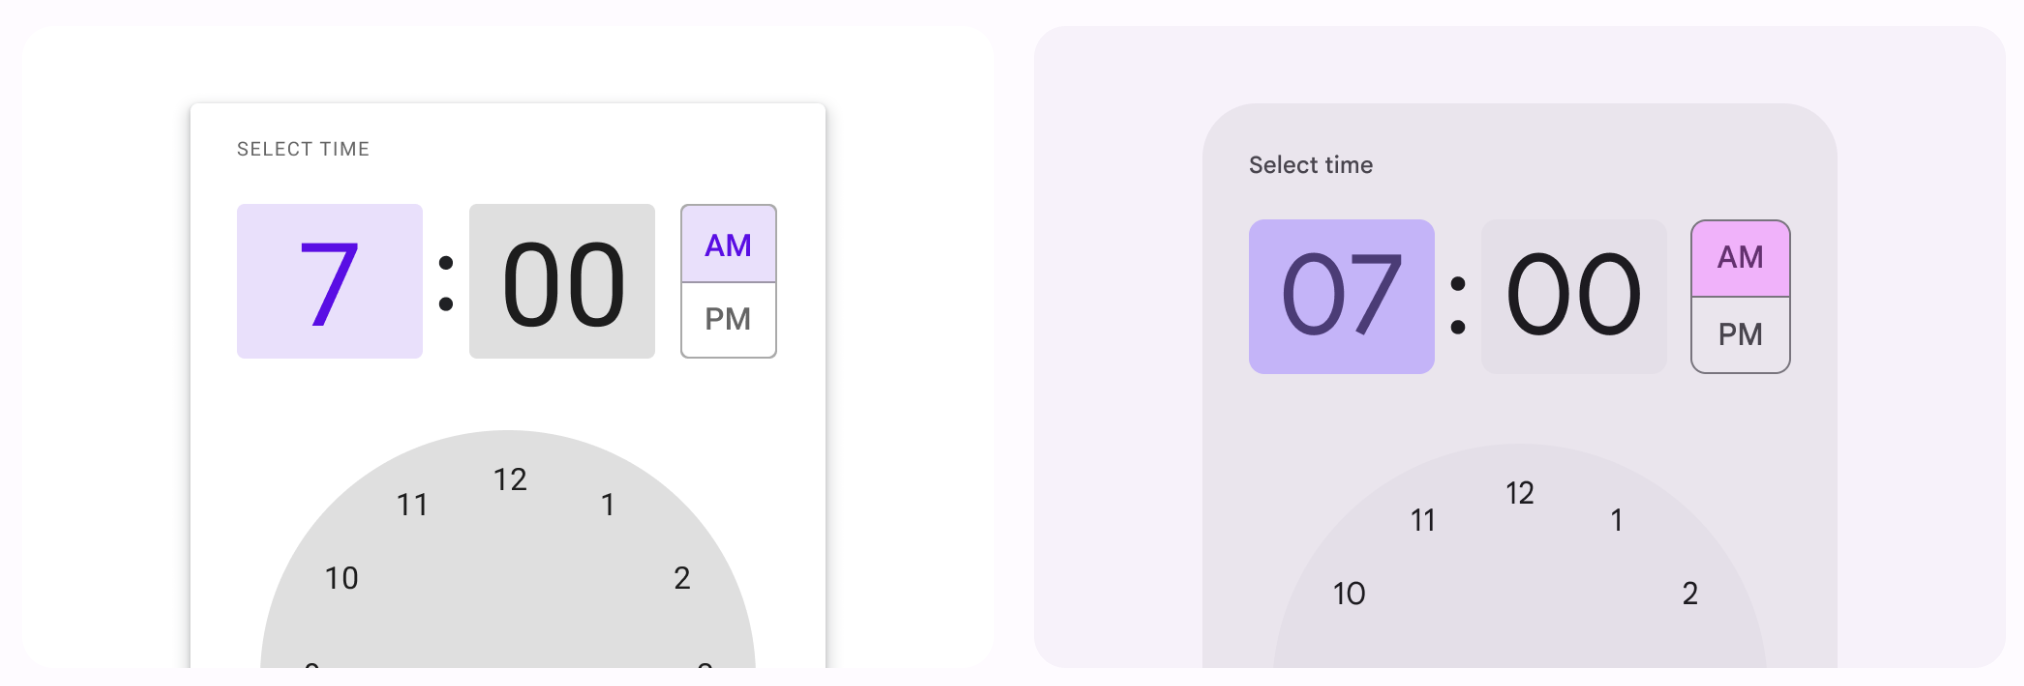
Task: Switch to PM in the white card picker
Action: point(728,319)
